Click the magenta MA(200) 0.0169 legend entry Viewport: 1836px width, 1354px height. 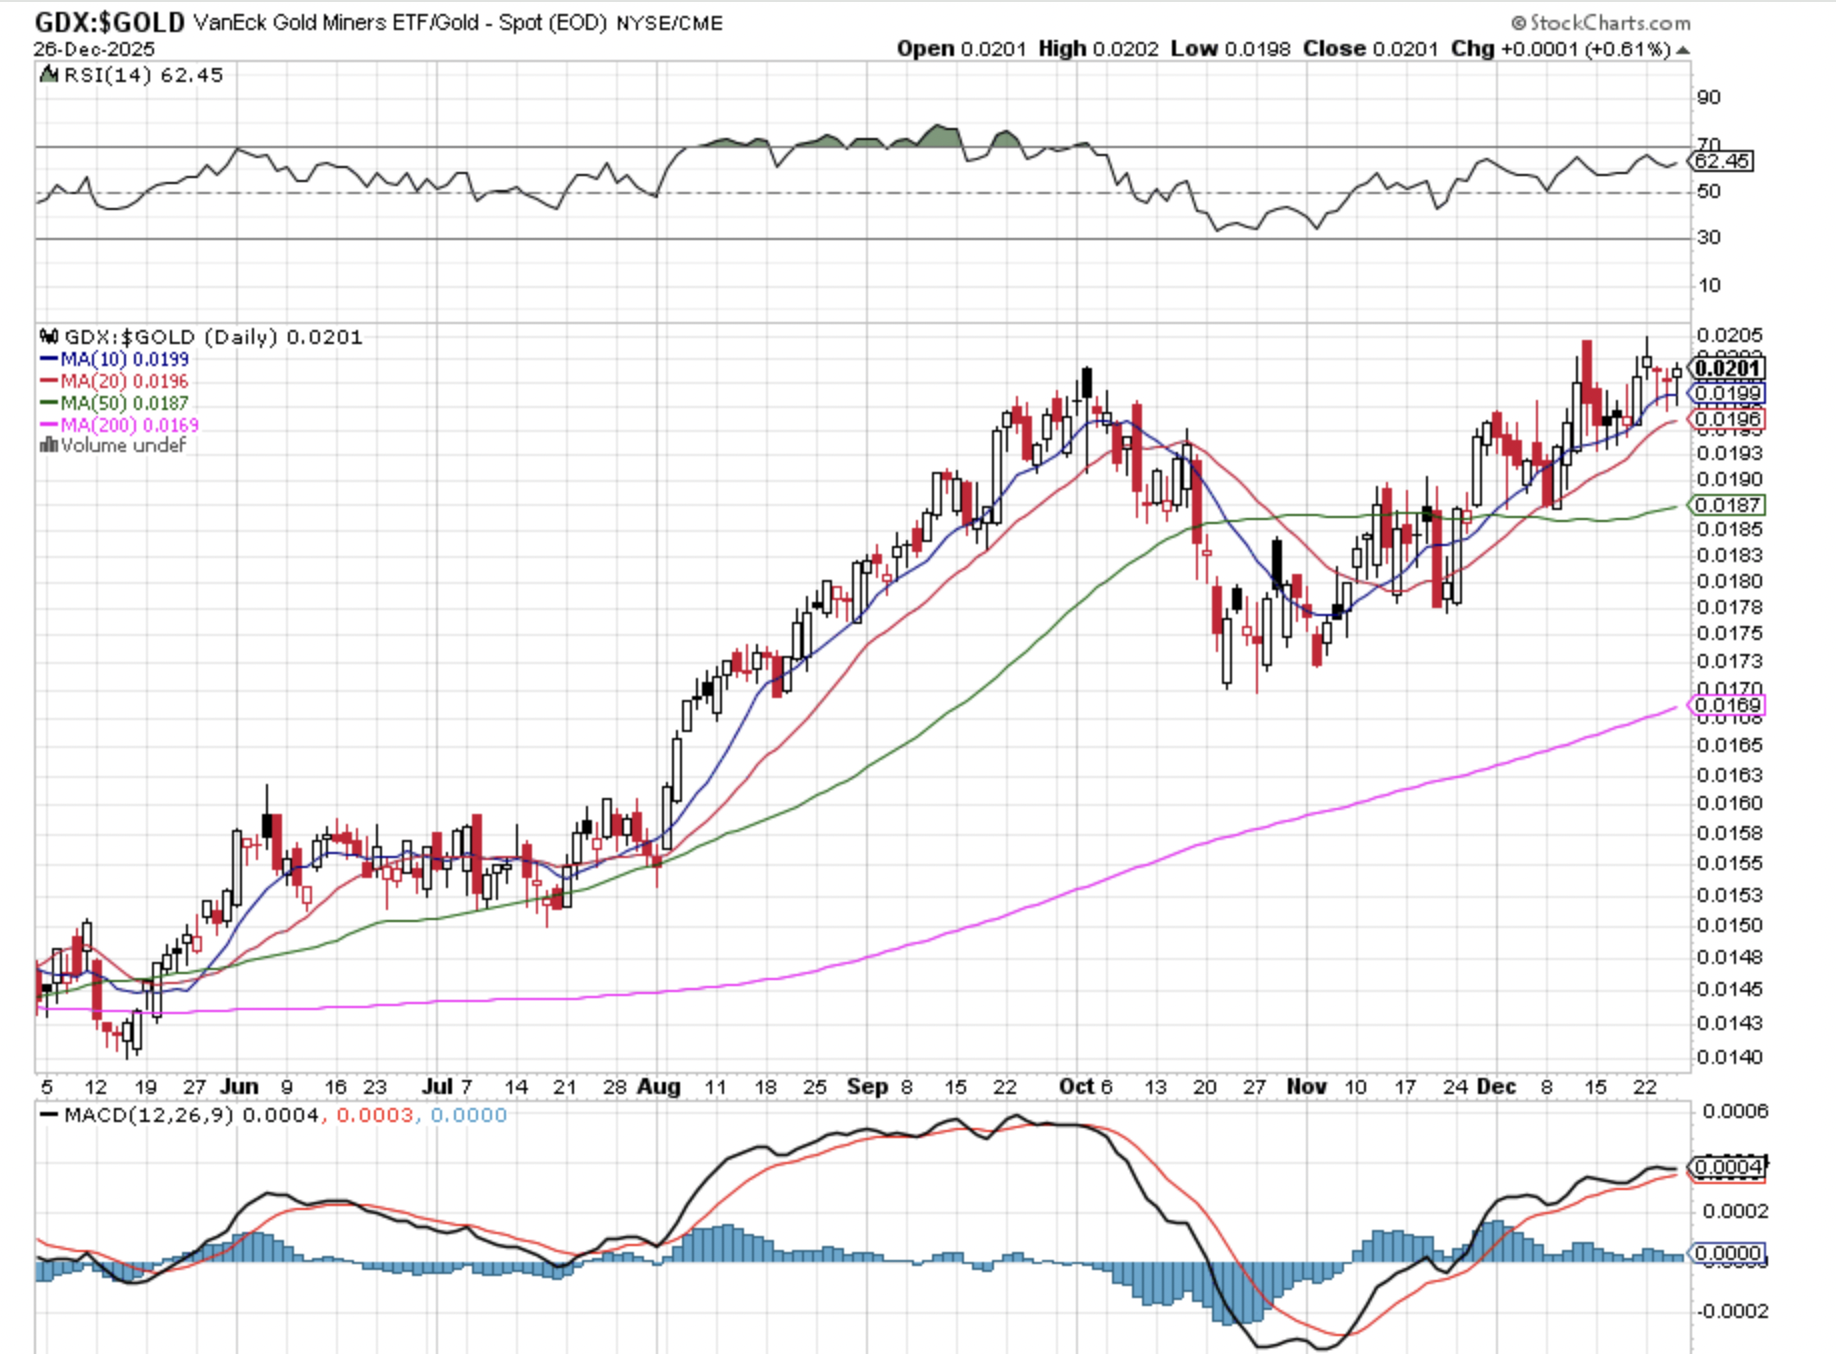coord(119,425)
